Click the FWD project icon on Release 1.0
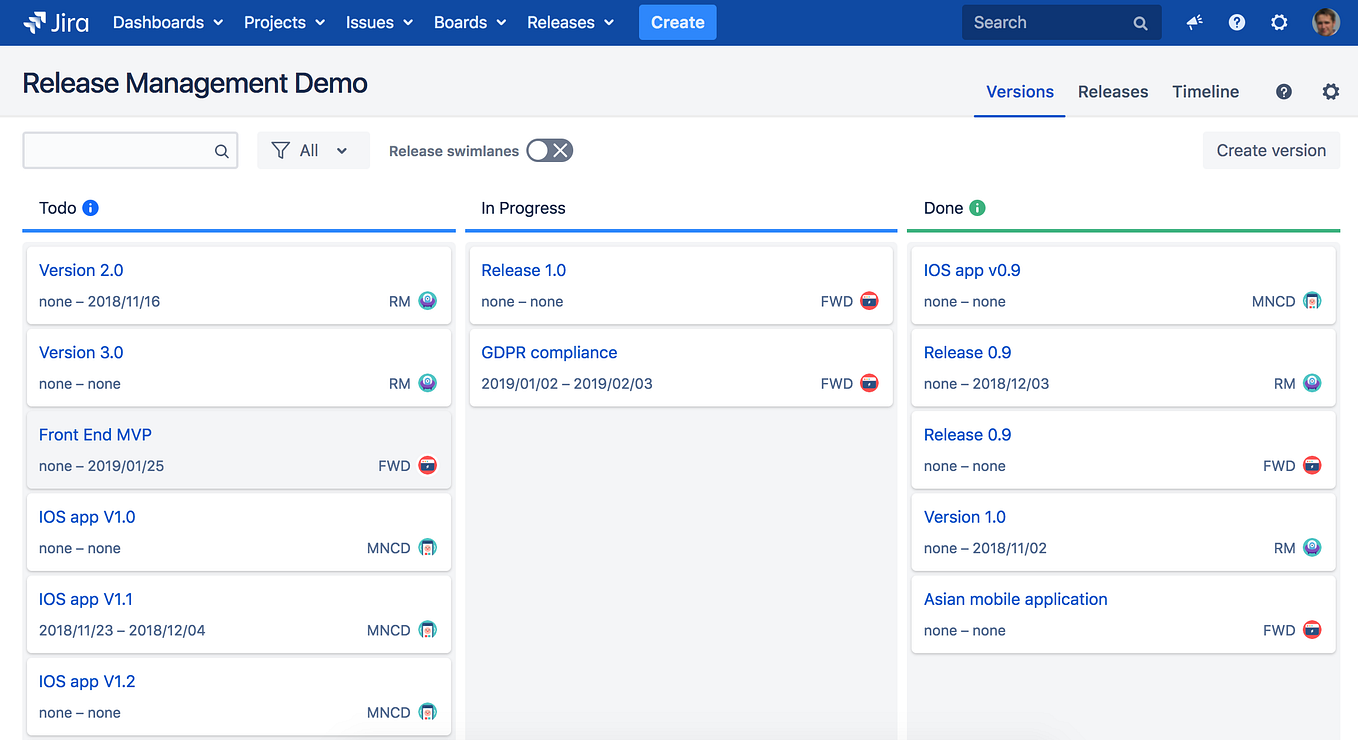 tap(868, 300)
